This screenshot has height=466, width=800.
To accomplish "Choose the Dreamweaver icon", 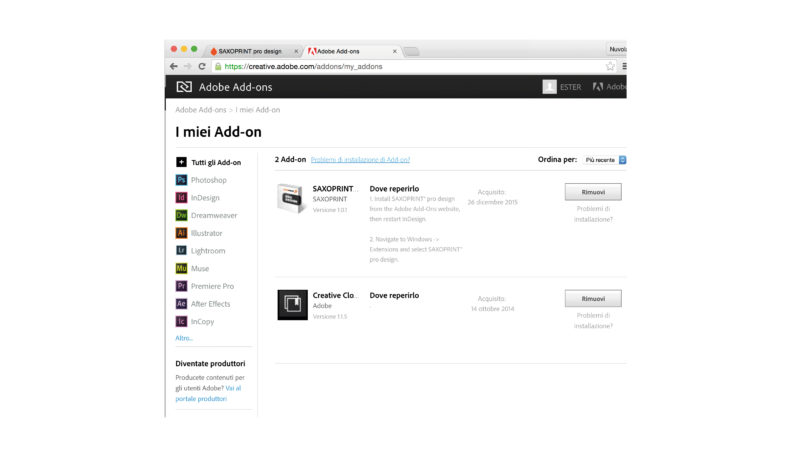I will (x=181, y=215).
